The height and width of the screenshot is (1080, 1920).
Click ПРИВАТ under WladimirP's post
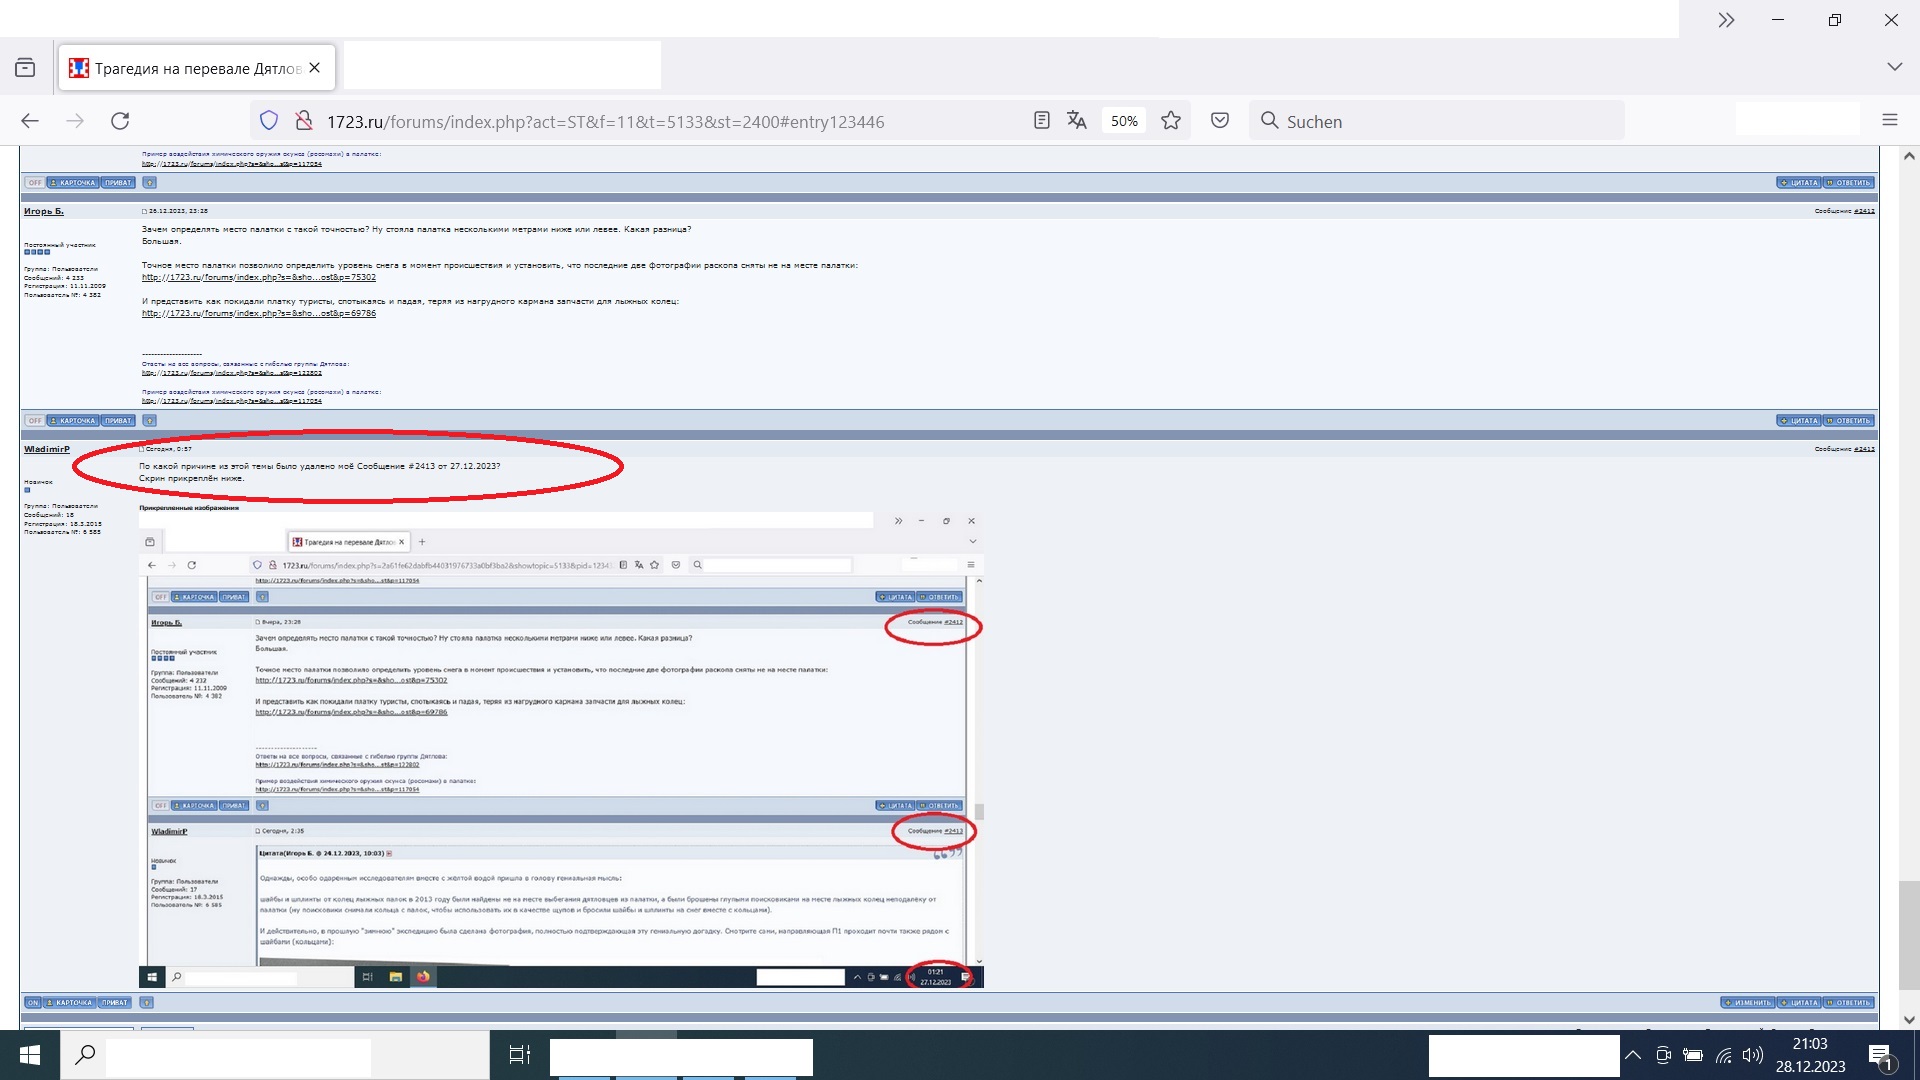tap(115, 1003)
